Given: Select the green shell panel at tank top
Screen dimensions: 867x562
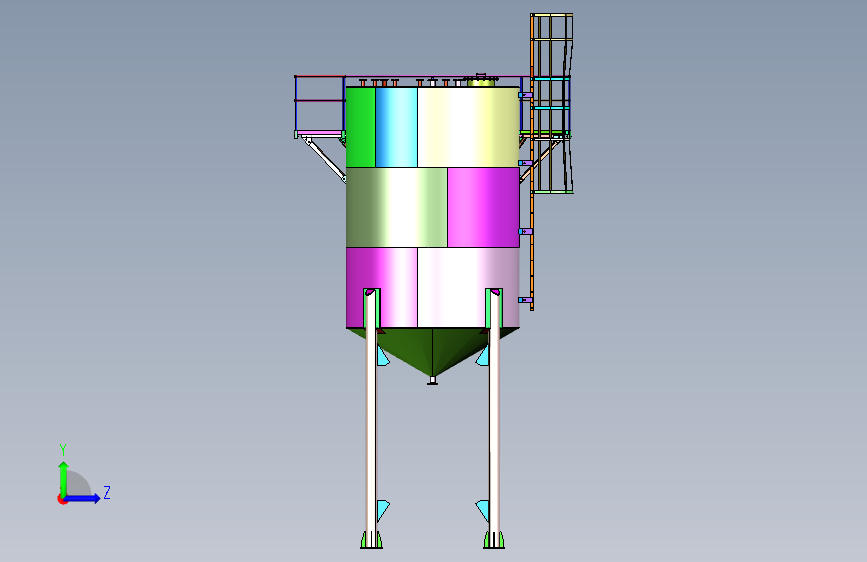Looking at the screenshot, I should click(361, 127).
